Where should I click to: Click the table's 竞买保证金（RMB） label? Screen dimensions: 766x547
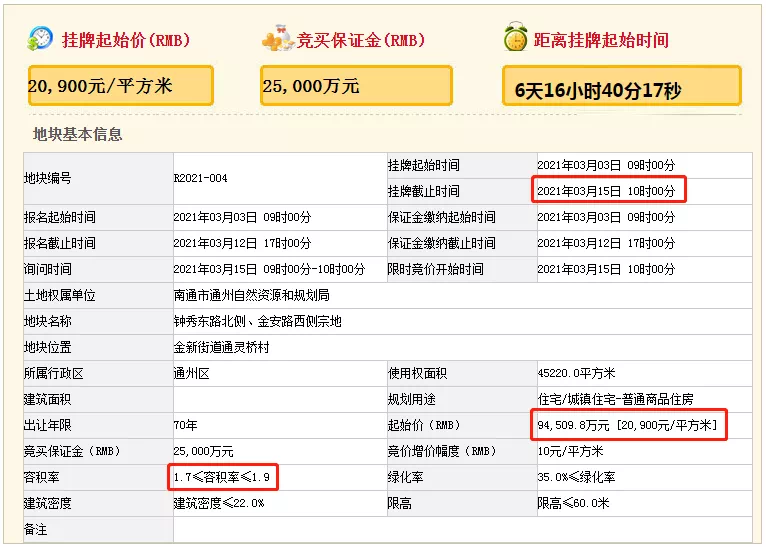[x=72, y=451]
